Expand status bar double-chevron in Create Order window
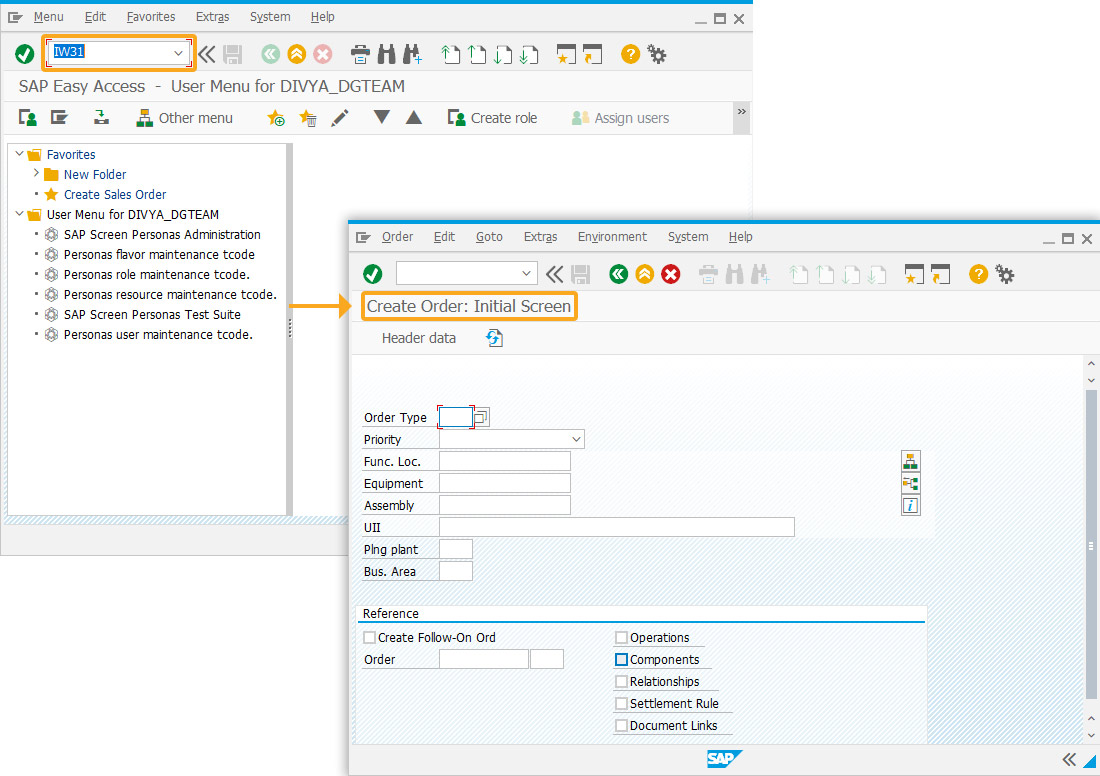This screenshot has height=776, width=1100. point(1068,759)
